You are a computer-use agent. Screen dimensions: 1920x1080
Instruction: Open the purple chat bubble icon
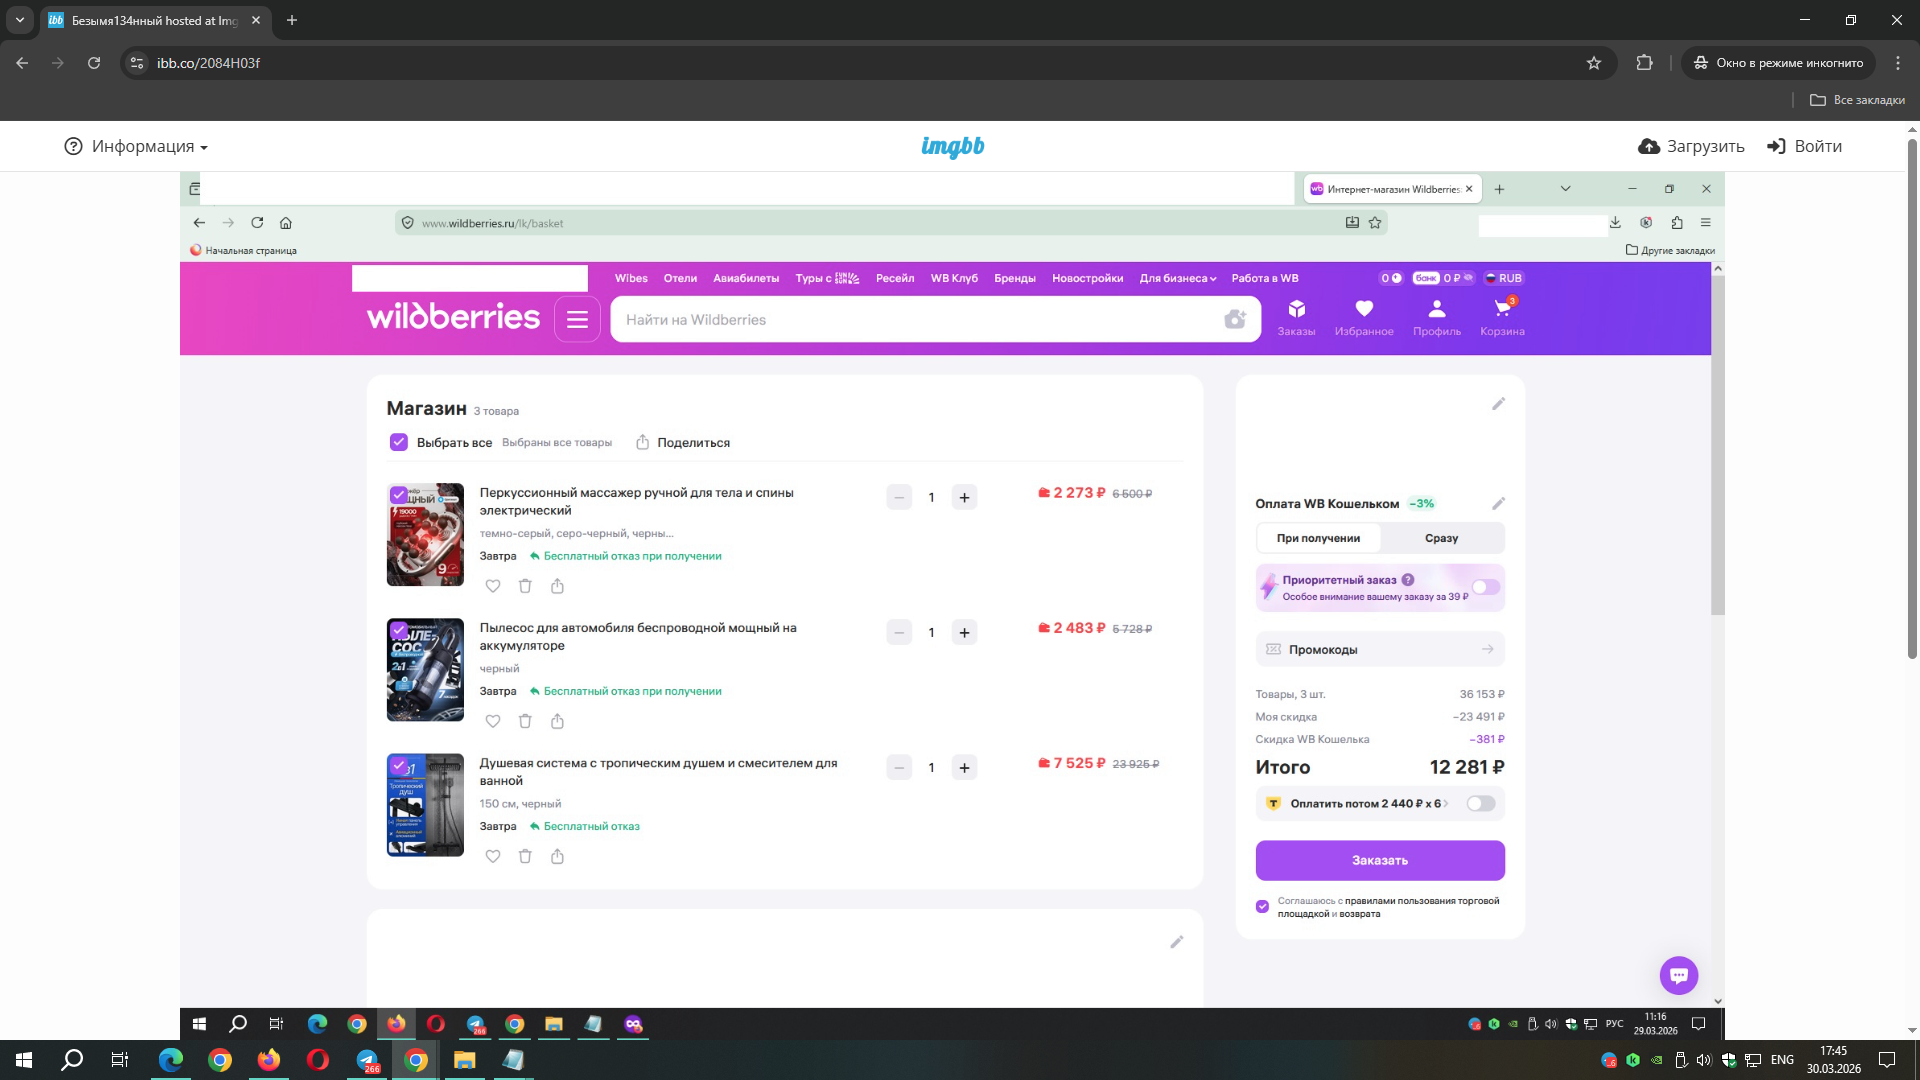click(x=1678, y=975)
